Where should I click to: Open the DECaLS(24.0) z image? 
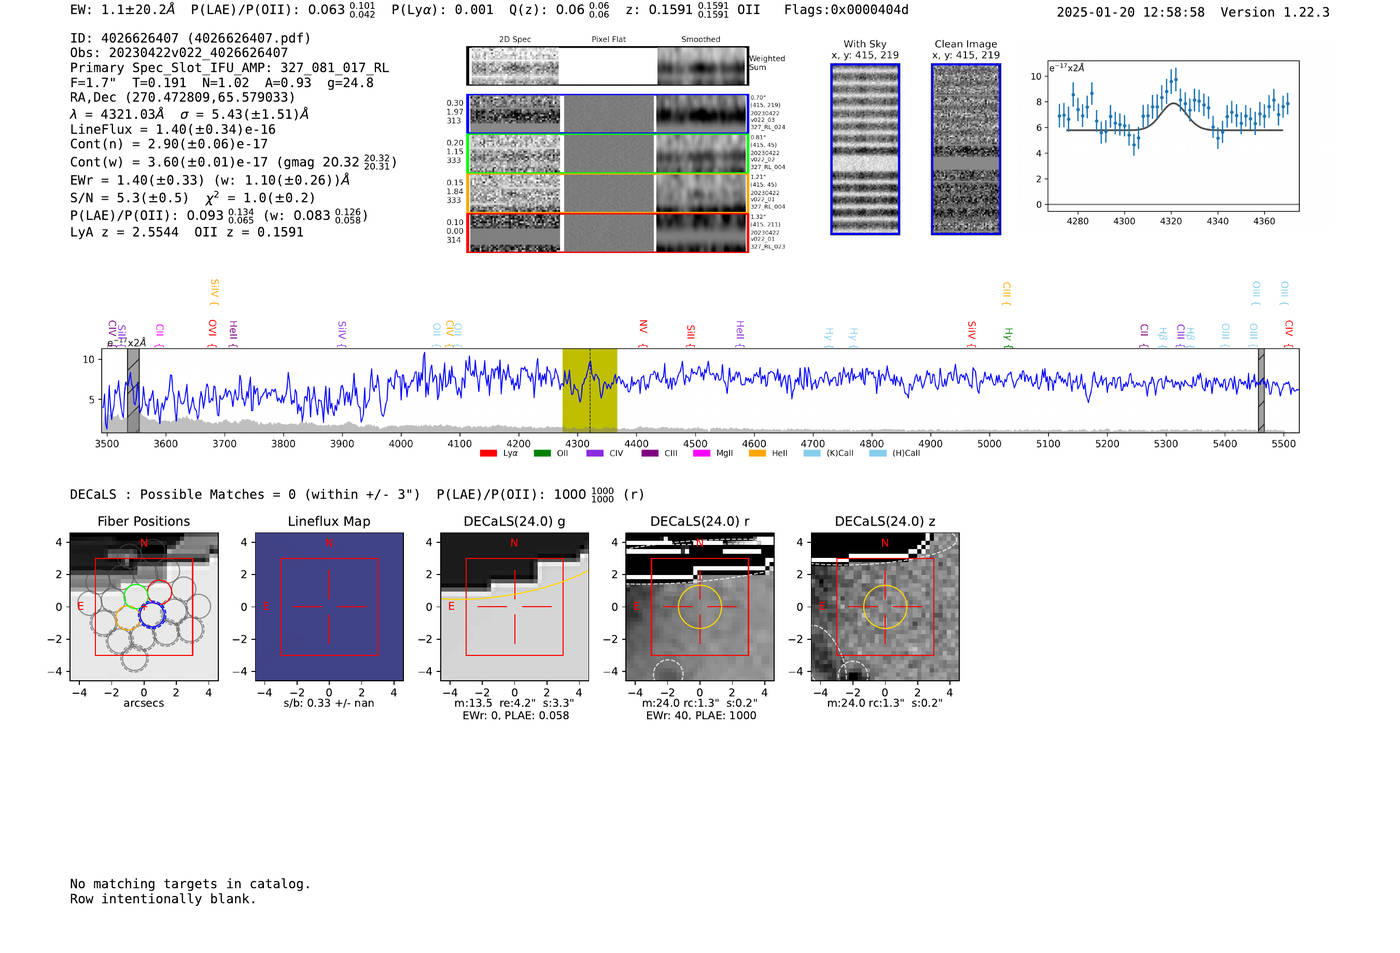click(x=885, y=607)
